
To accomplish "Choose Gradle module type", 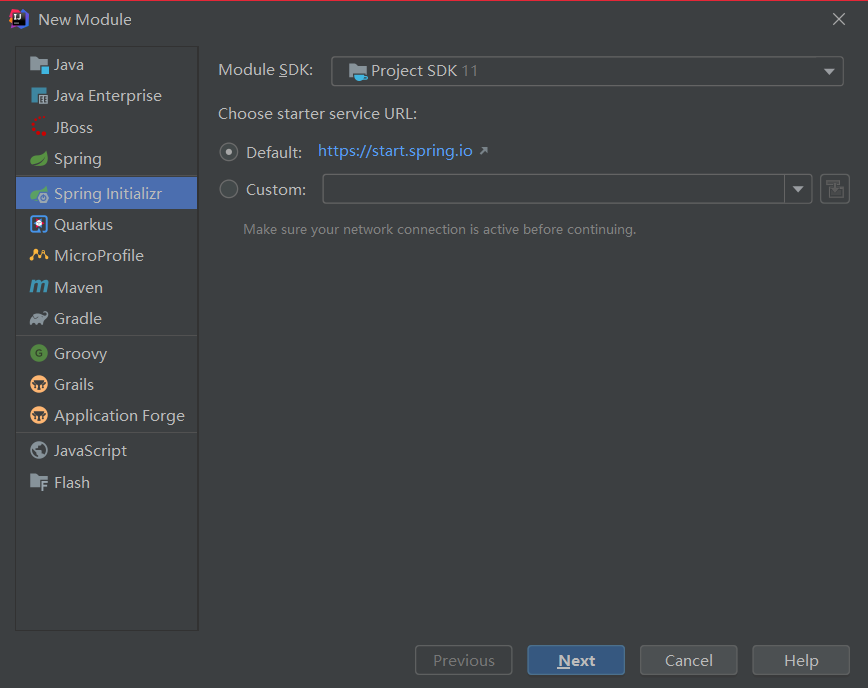I will 106,318.
